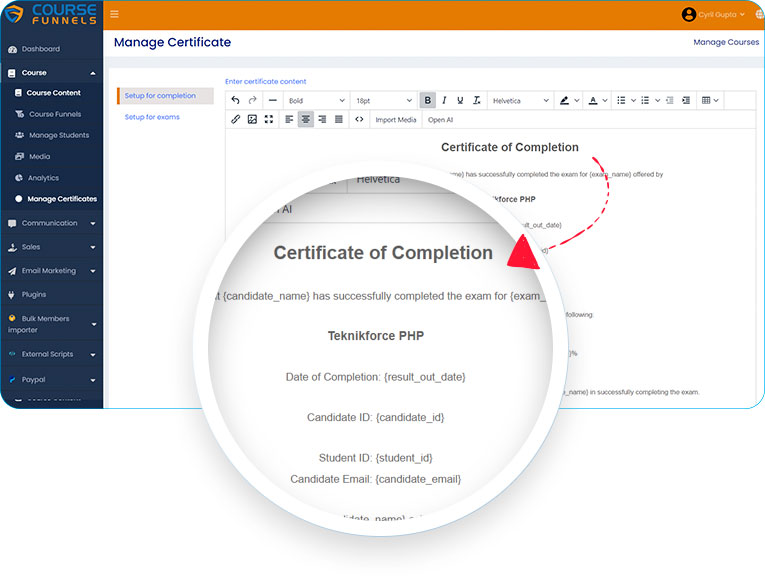Open Manage Students in the sidebar
The image size is (765, 576).
pos(59,135)
